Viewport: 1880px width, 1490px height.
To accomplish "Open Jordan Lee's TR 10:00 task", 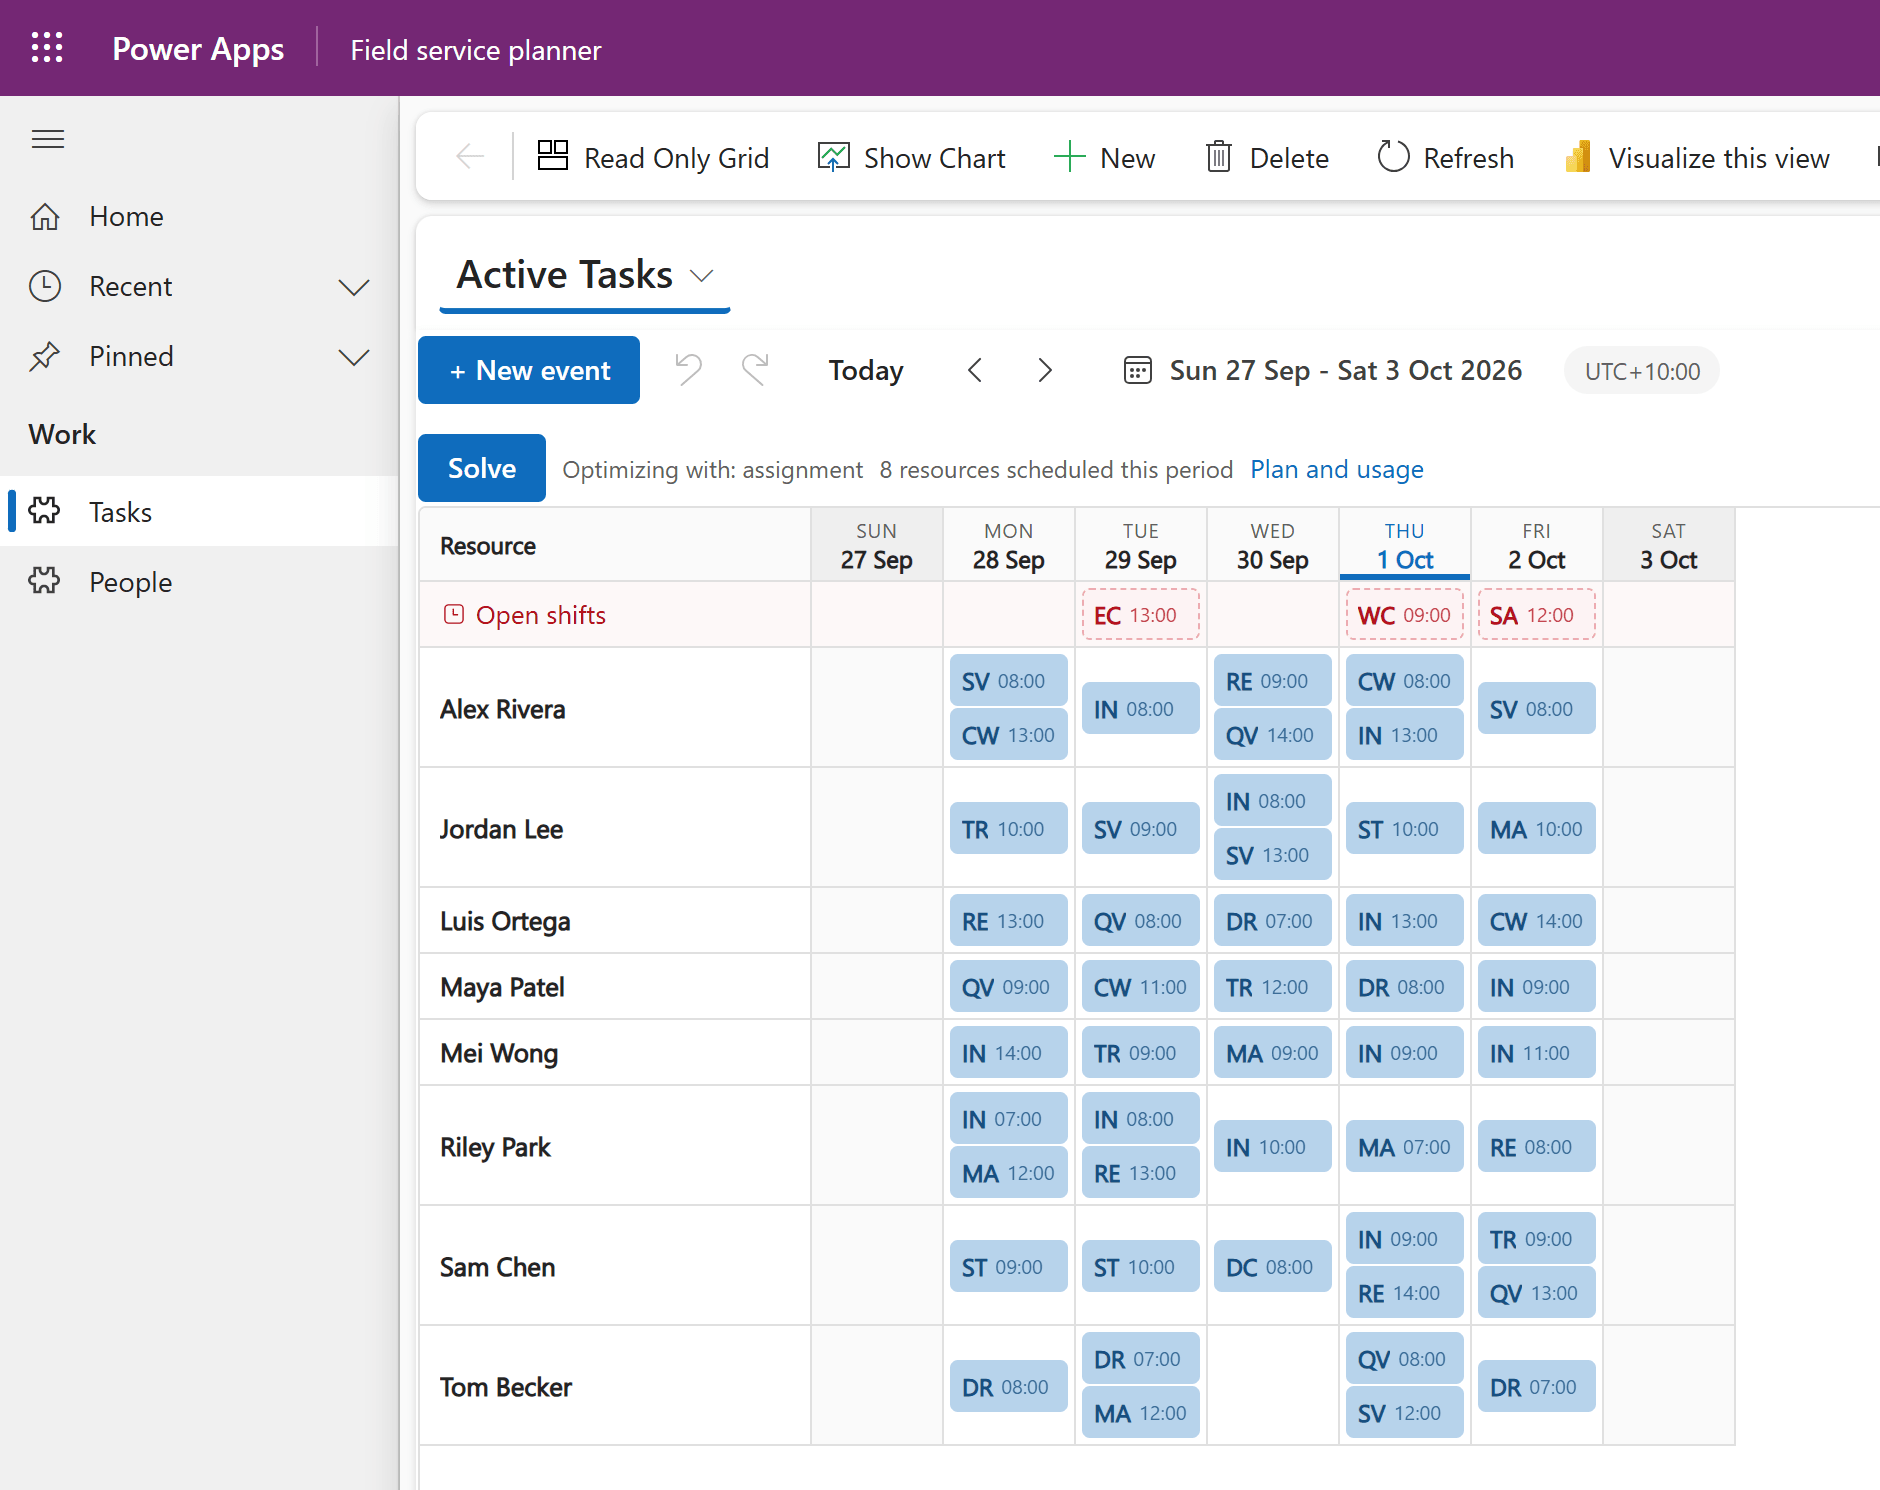I will tap(1008, 829).
